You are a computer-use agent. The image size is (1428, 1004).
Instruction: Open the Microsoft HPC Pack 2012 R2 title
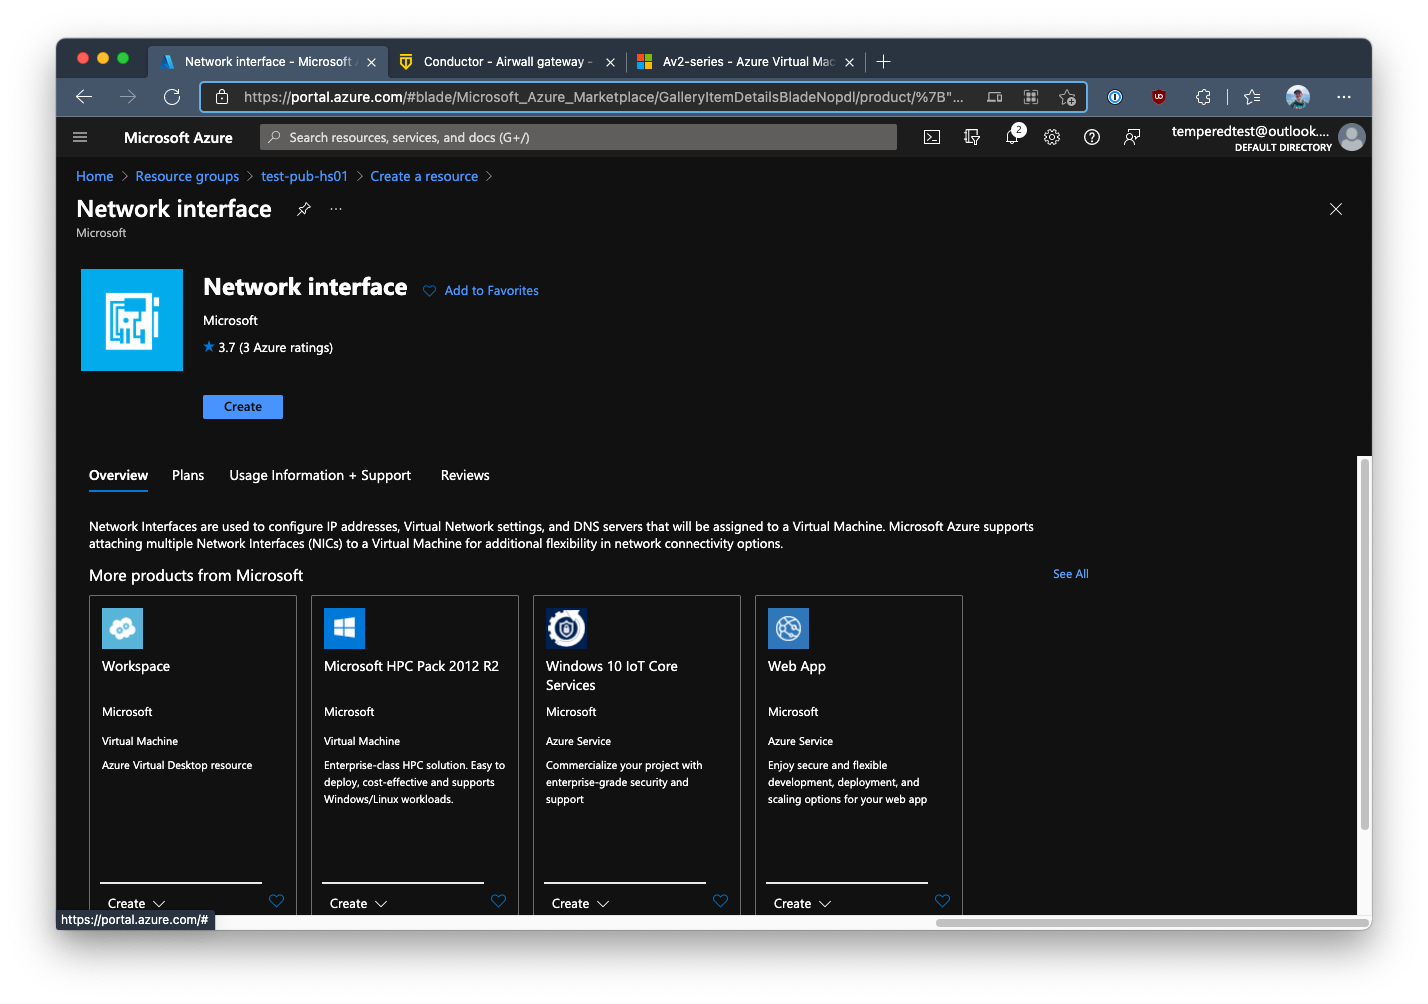411,666
